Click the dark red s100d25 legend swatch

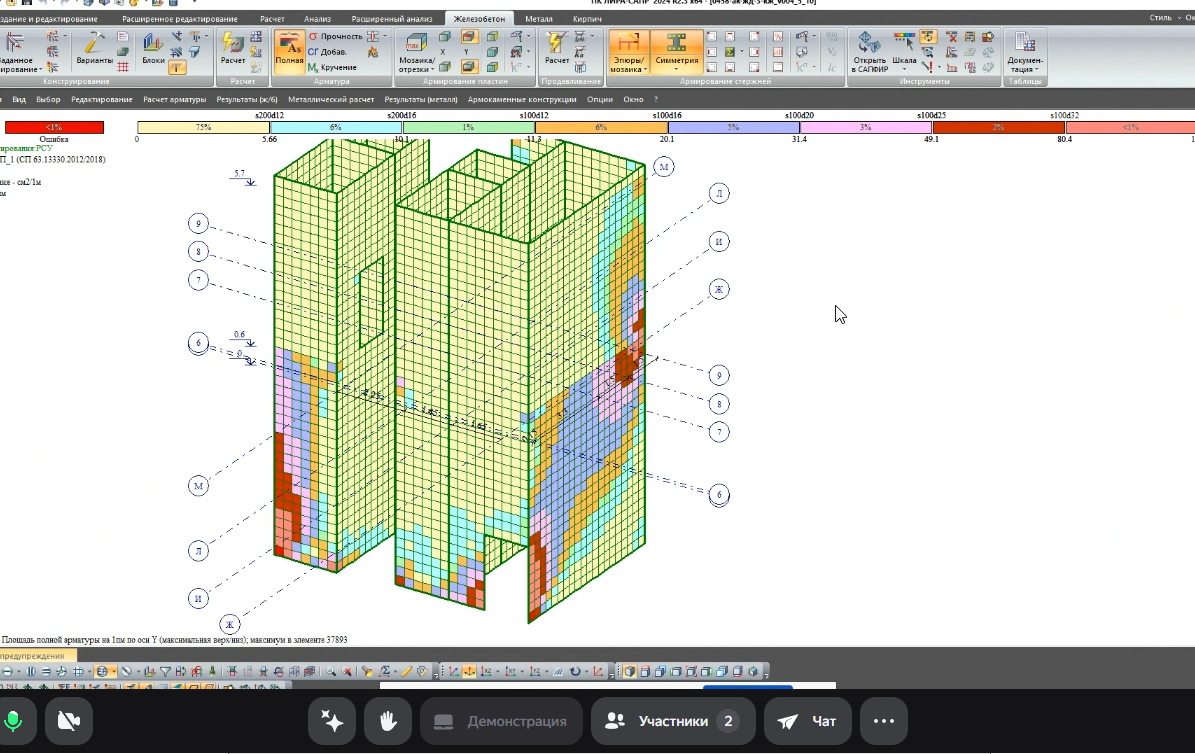point(998,127)
